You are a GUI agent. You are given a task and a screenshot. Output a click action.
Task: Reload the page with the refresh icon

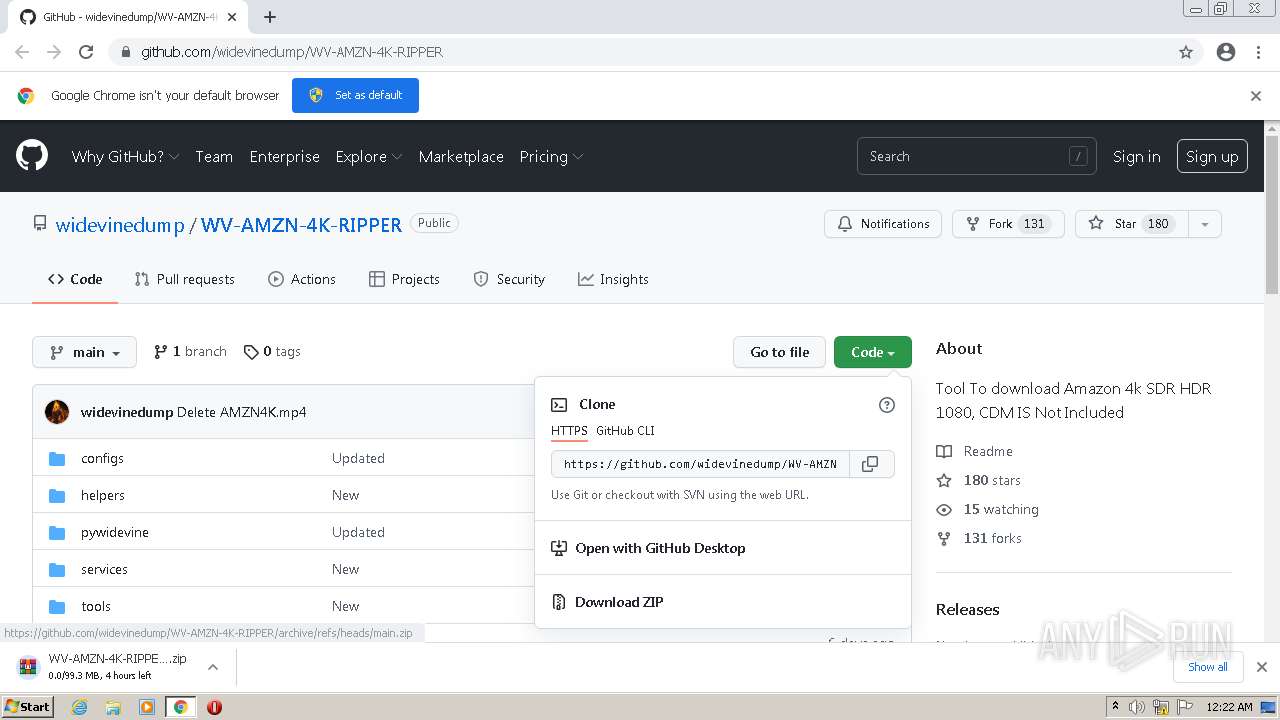tap(86, 52)
